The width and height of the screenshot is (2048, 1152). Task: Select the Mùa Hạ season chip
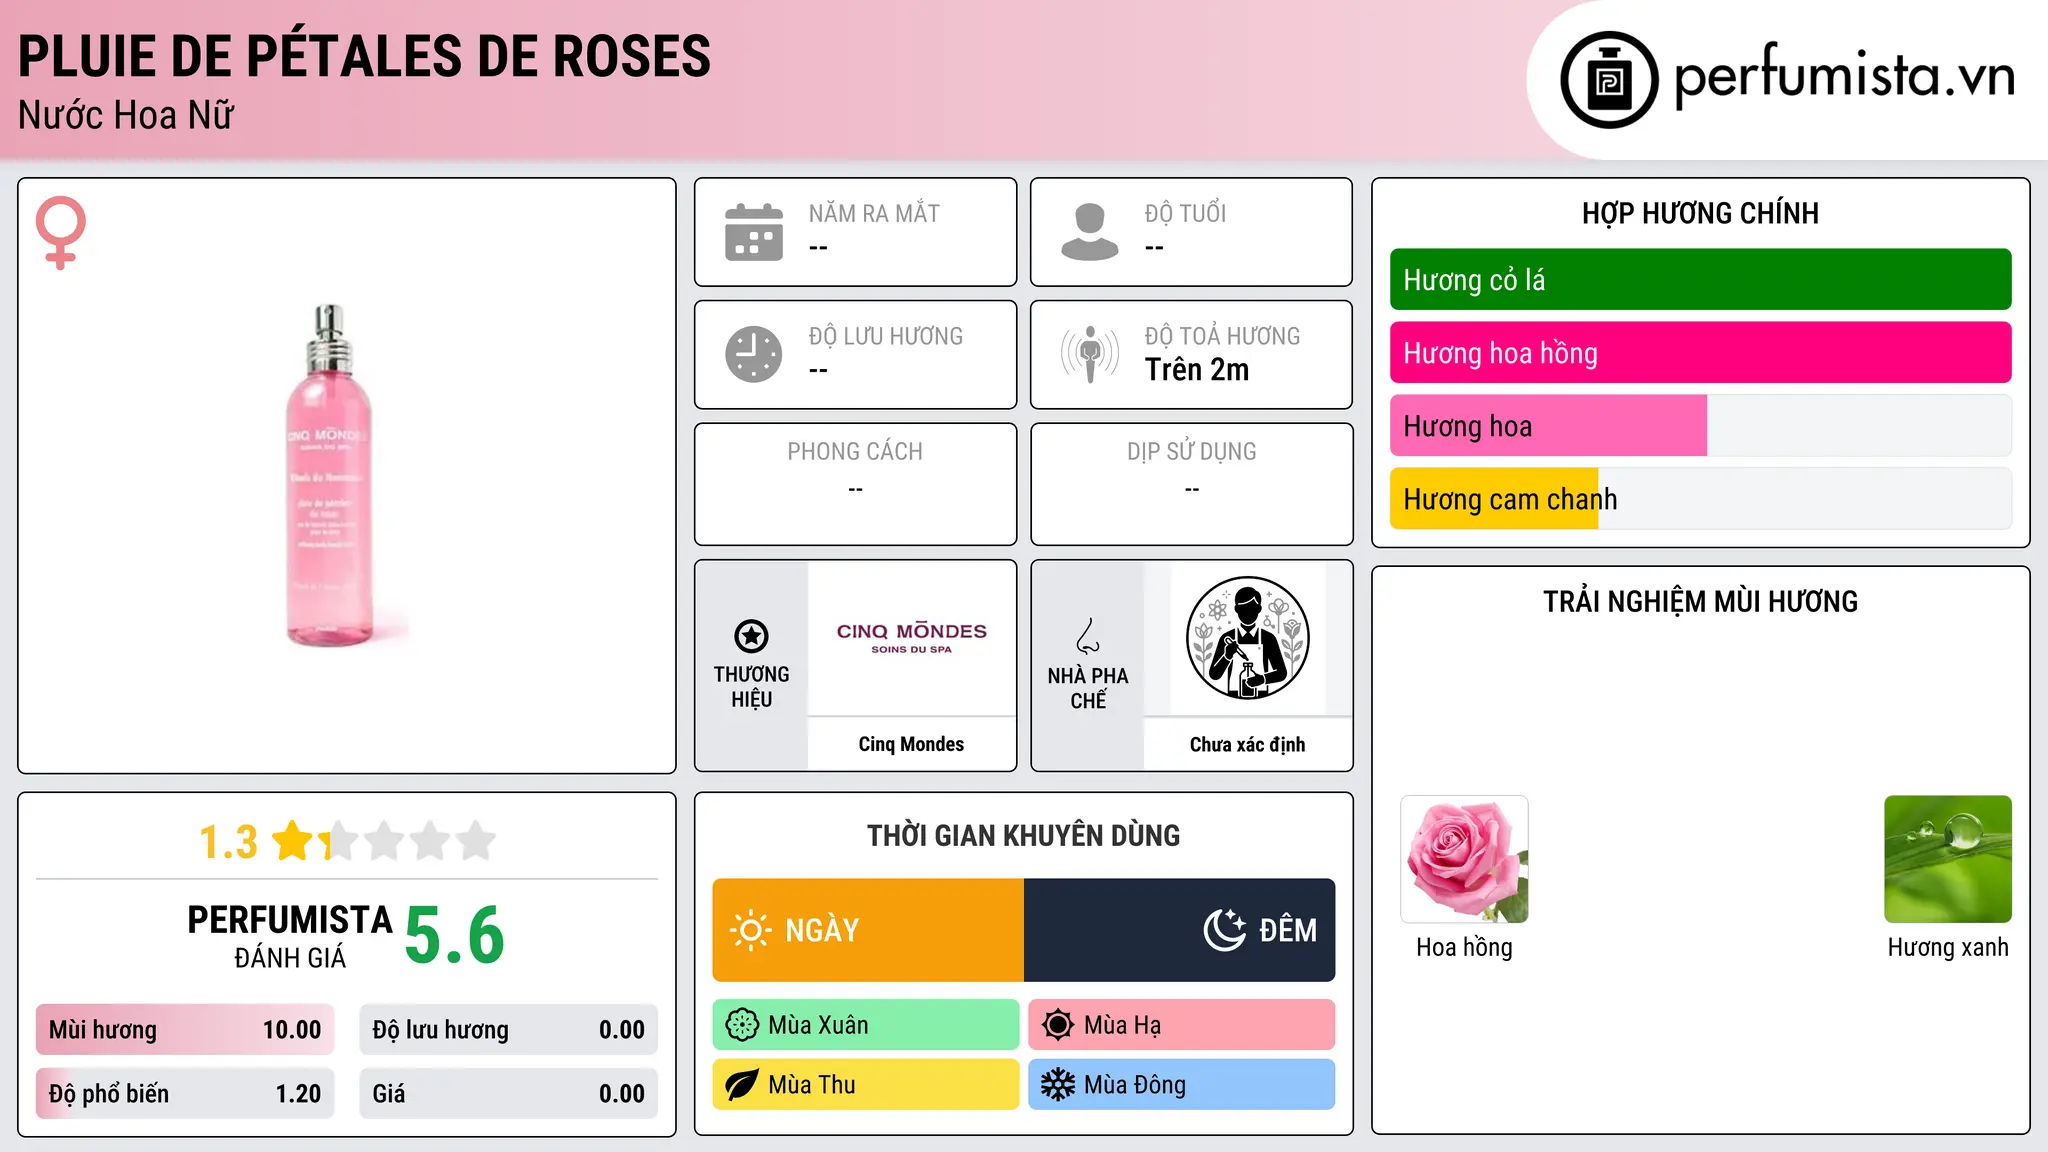(x=1181, y=1025)
